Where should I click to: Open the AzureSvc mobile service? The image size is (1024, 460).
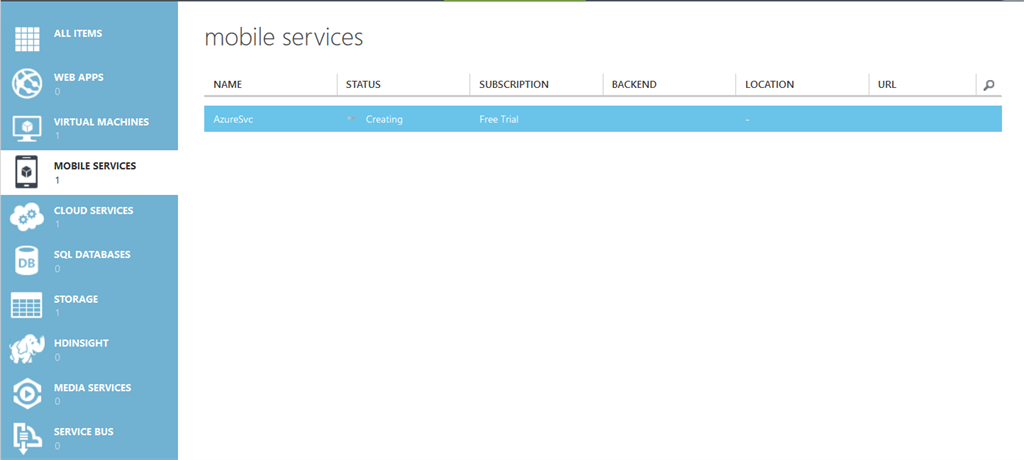233,120
